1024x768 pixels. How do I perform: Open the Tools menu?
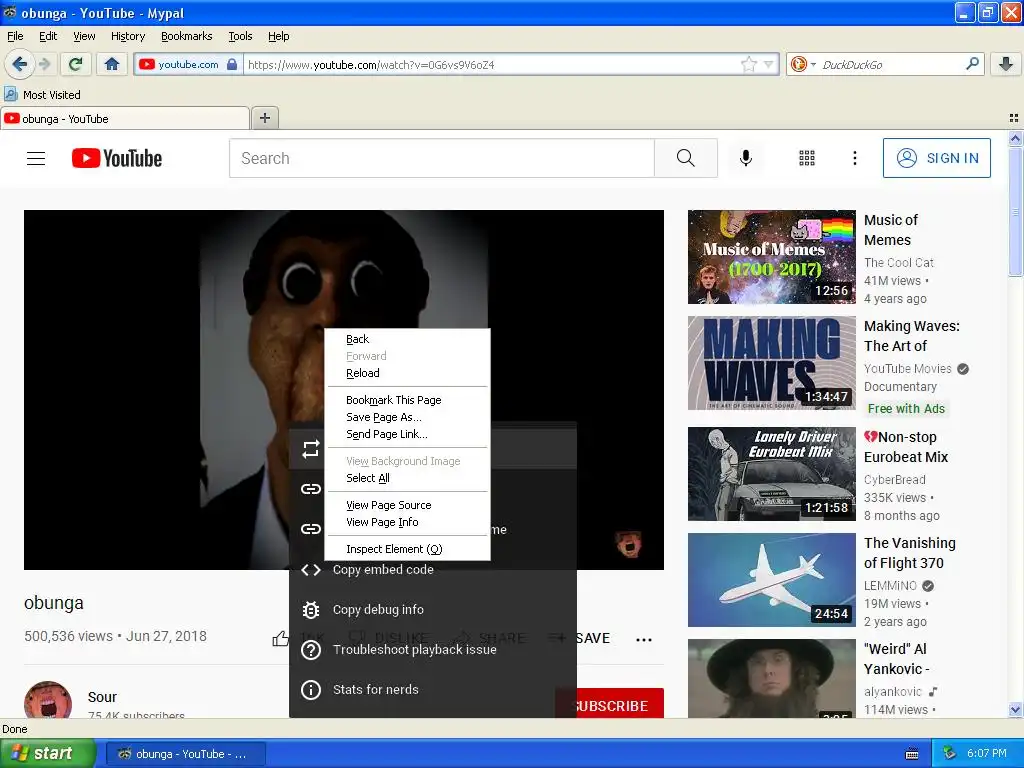coord(240,36)
